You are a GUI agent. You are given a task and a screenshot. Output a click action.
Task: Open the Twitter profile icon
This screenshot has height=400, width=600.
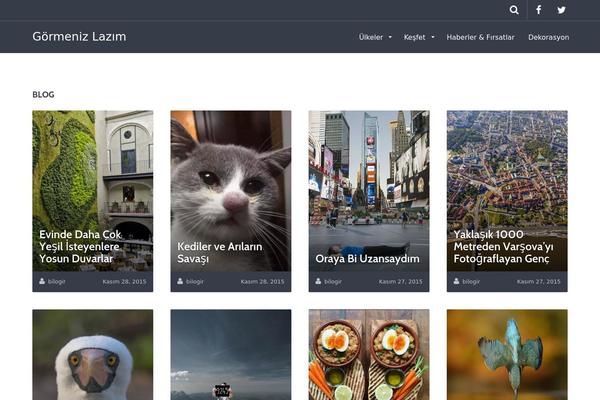coord(561,10)
